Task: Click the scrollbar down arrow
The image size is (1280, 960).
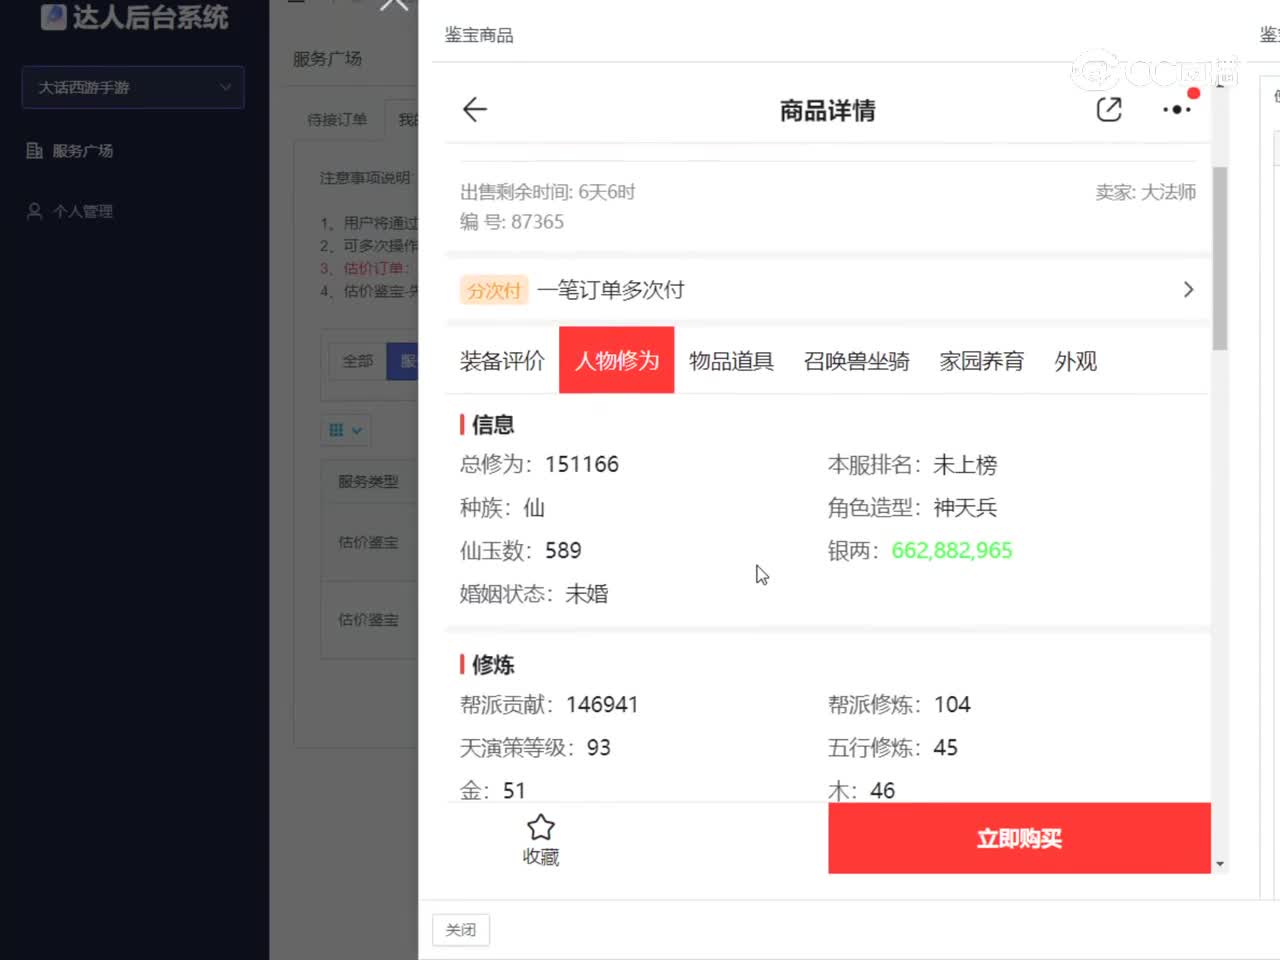Action: (1219, 864)
